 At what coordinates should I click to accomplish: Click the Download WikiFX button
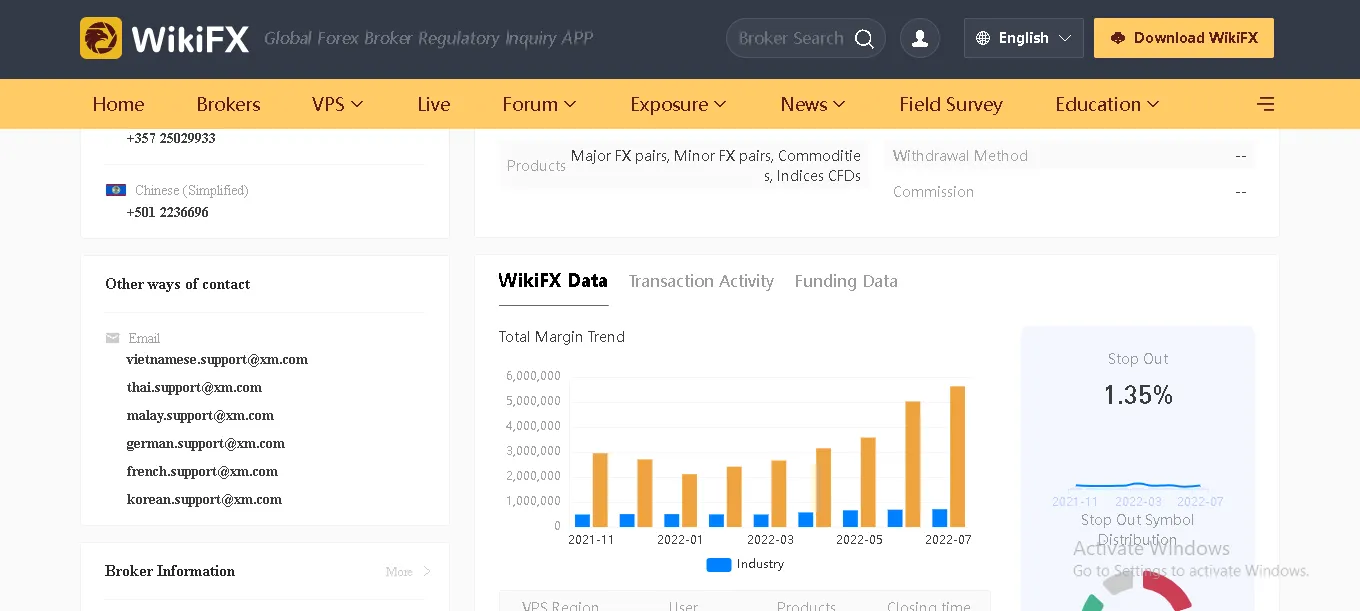pyautogui.click(x=1184, y=38)
